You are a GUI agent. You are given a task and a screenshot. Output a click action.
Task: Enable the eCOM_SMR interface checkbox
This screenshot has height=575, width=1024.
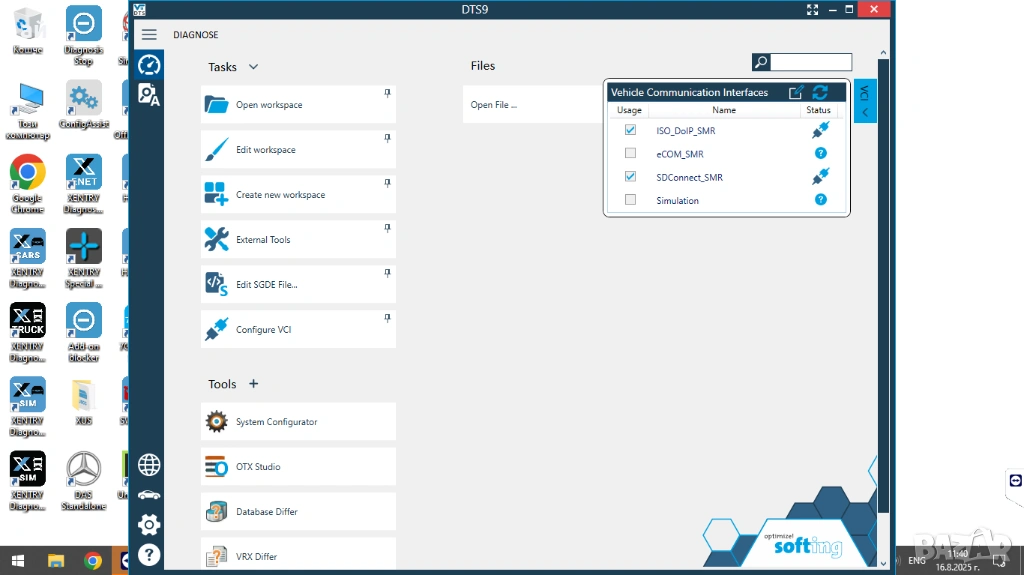coord(630,153)
